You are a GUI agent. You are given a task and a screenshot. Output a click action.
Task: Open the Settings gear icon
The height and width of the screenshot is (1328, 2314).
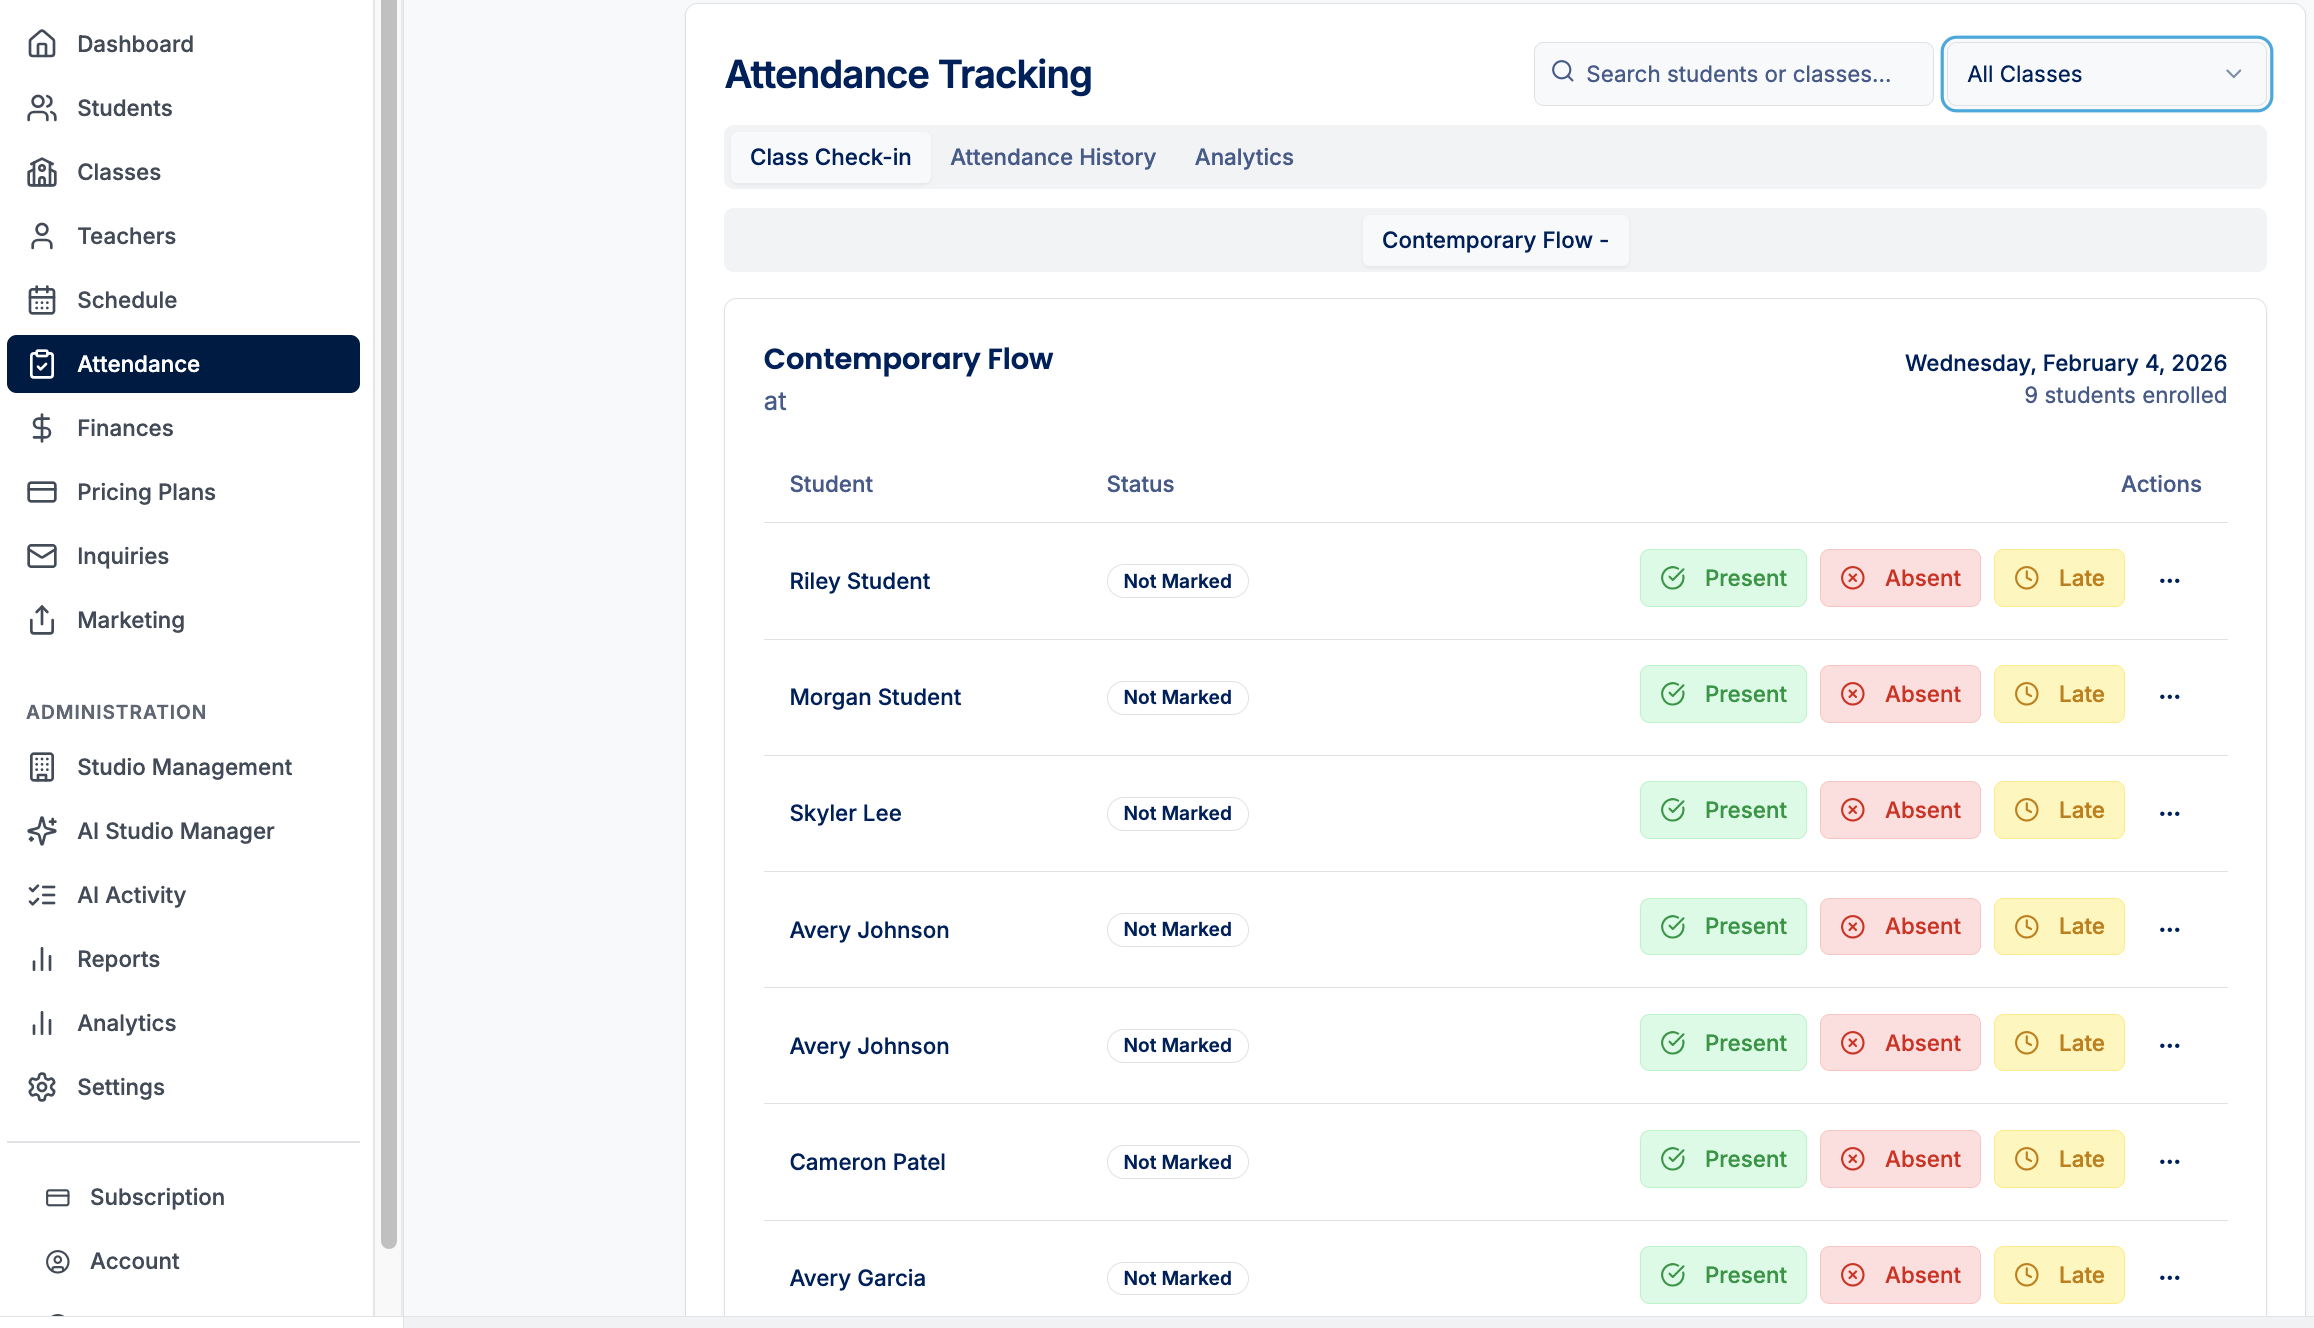click(42, 1087)
